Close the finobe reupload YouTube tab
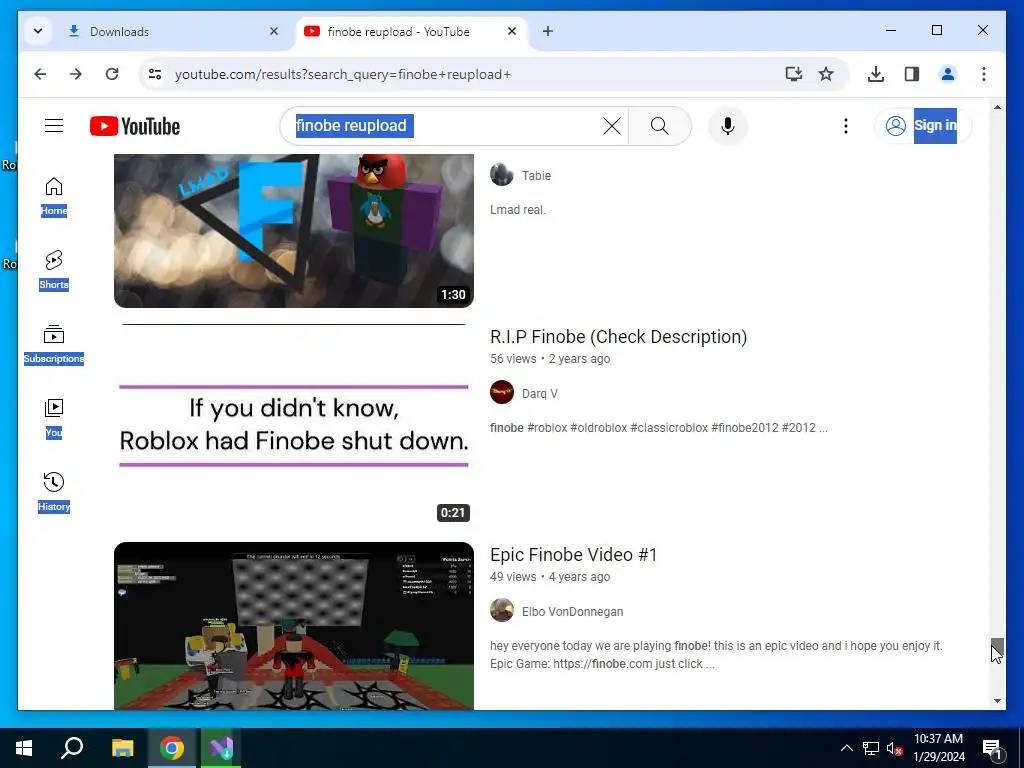Viewport: 1024px width, 768px height. (512, 31)
